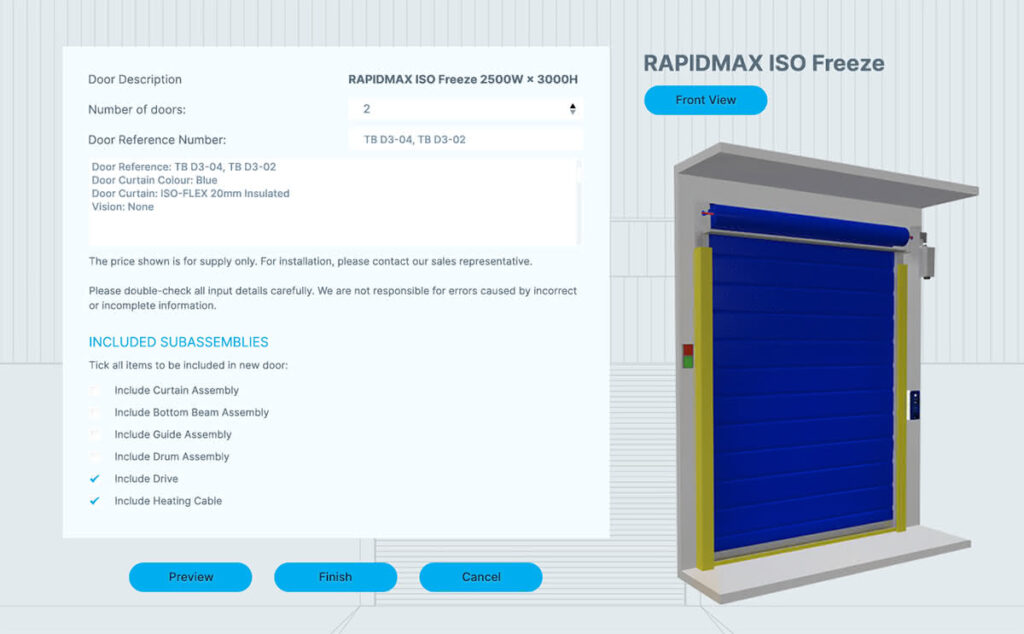Click the Door Curtain Colour: Blue line
This screenshot has width=1024, height=634.
point(154,180)
